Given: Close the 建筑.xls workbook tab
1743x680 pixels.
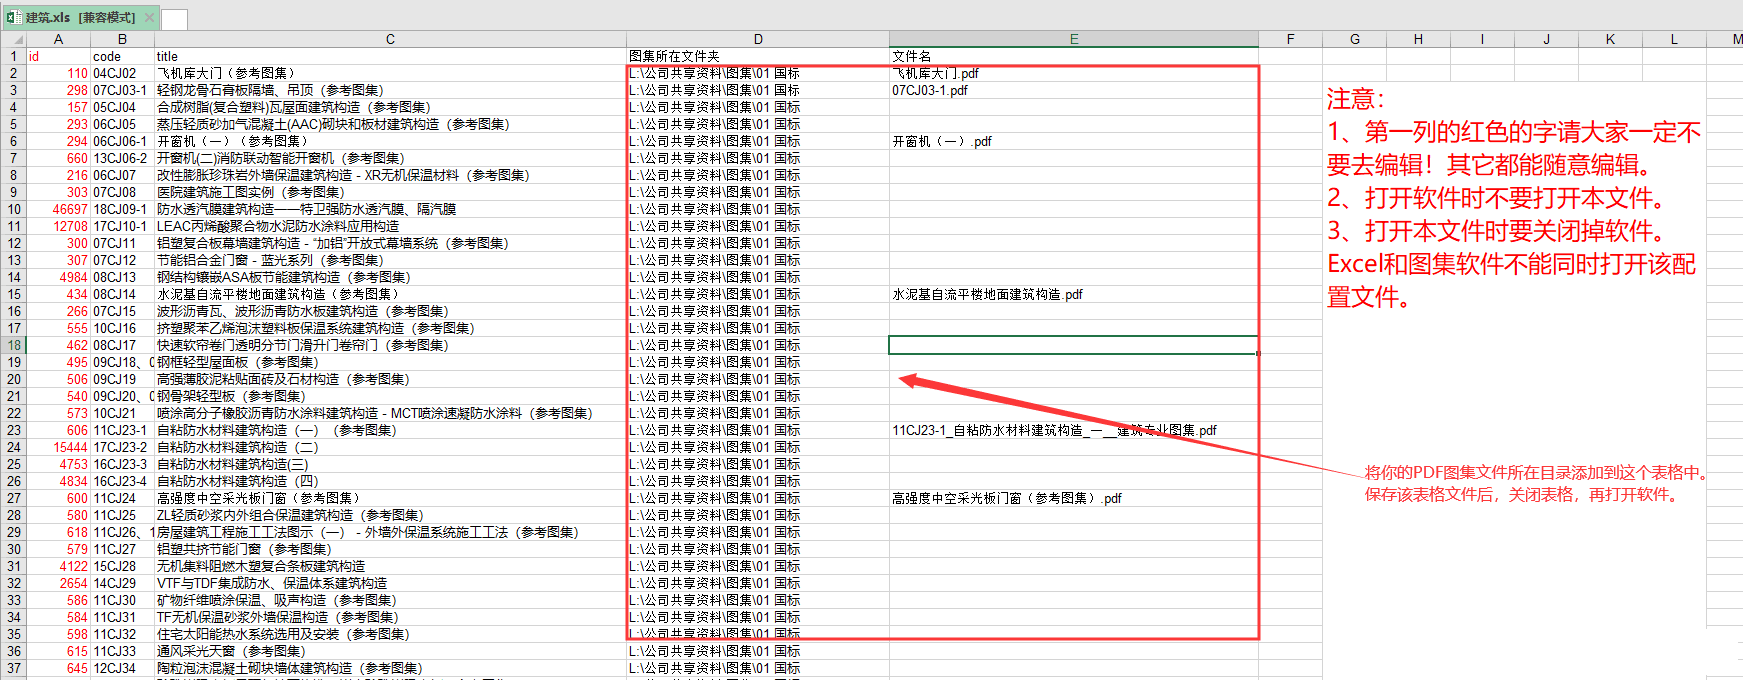Looking at the screenshot, I should (x=149, y=17).
